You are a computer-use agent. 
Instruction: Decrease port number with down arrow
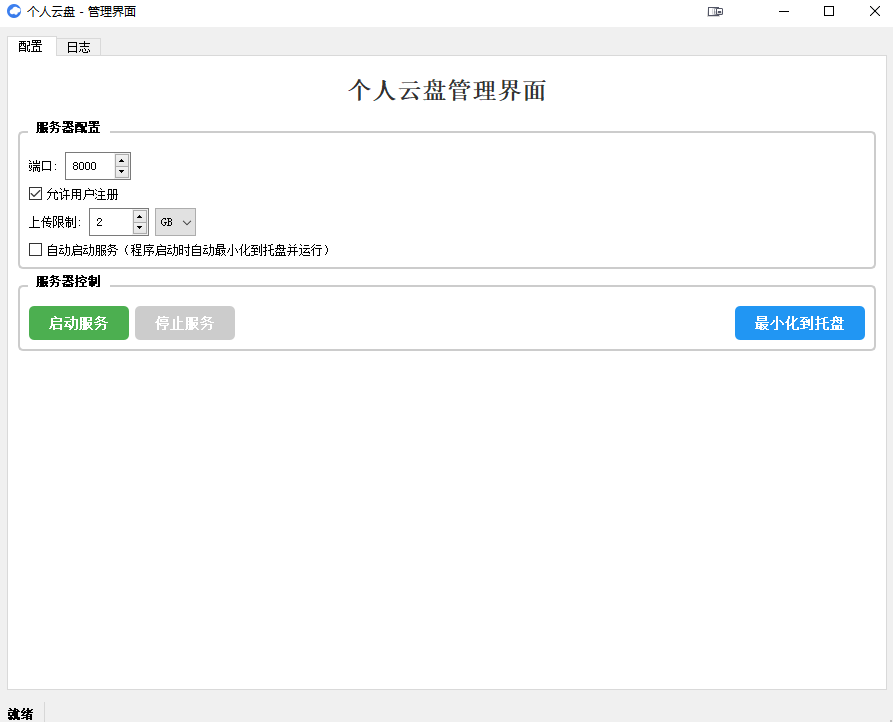pos(122,172)
